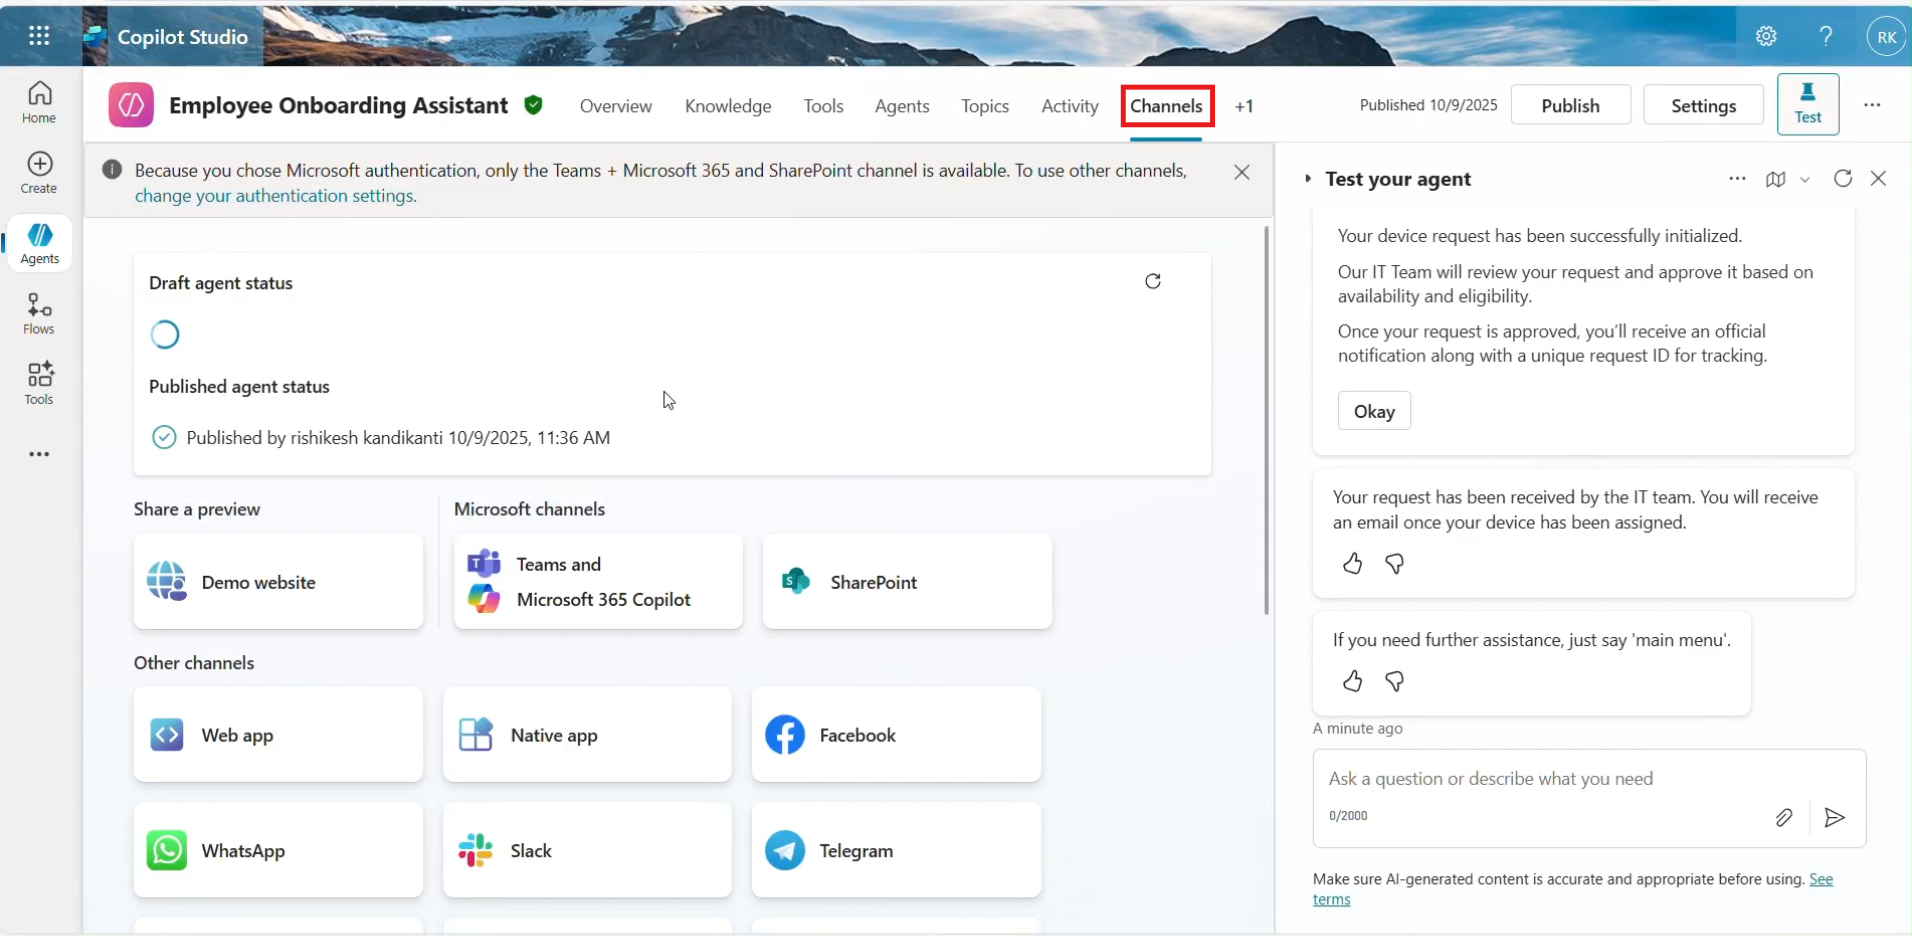
Task: Click the Publish button
Action: point(1570,105)
